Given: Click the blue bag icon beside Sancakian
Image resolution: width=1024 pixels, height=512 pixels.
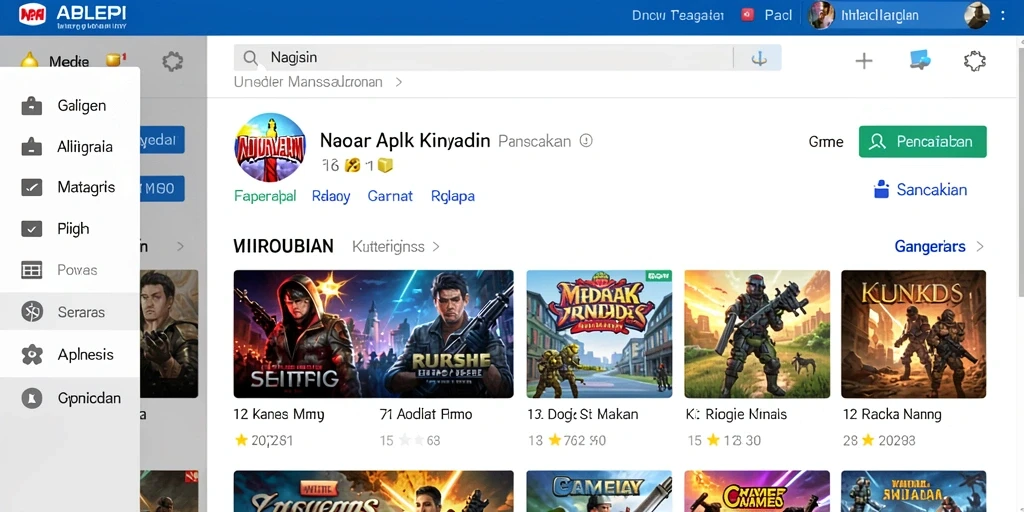Looking at the screenshot, I should click(882, 189).
